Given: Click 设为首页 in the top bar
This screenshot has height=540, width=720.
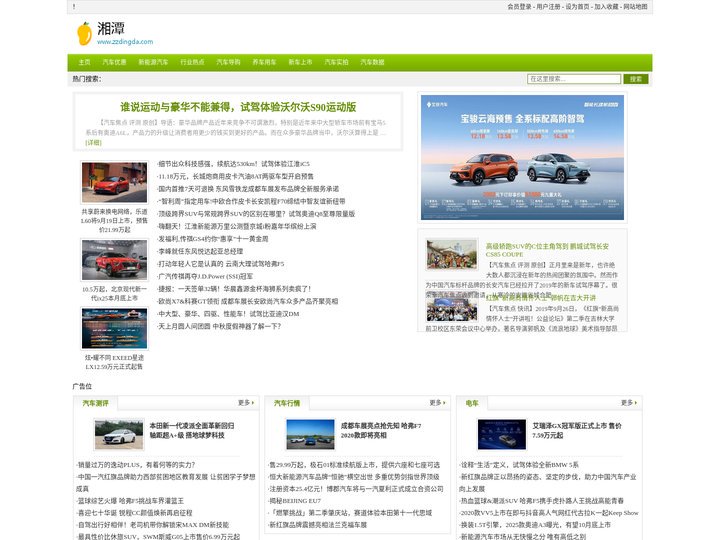Looking at the screenshot, I should click(x=577, y=6).
